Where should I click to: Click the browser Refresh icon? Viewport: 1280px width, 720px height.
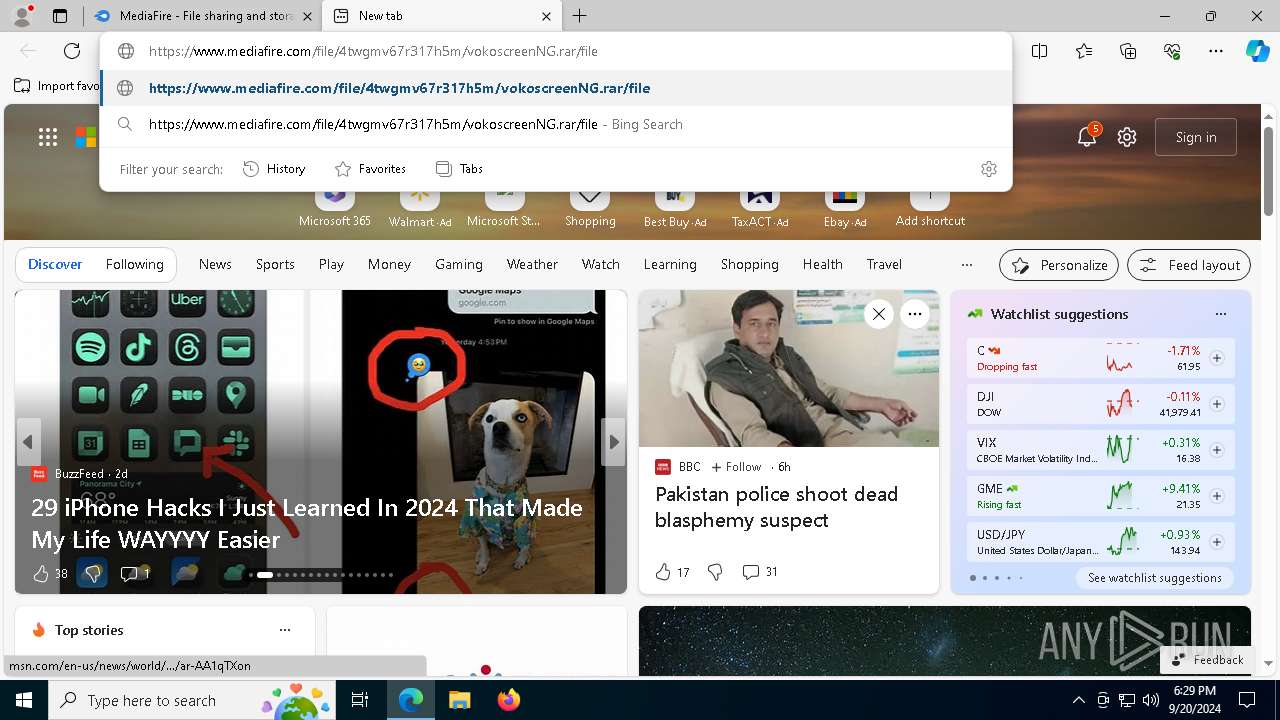tap(72, 51)
